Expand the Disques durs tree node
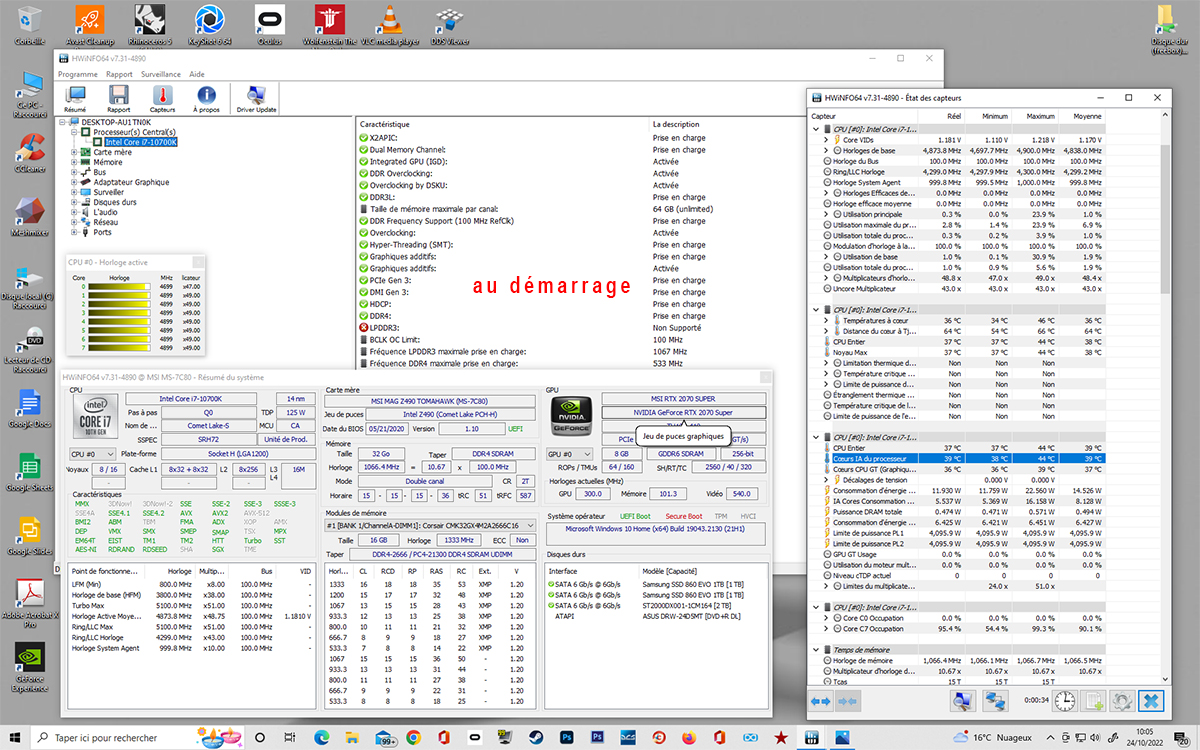This screenshot has height=750, width=1200. 74,202
